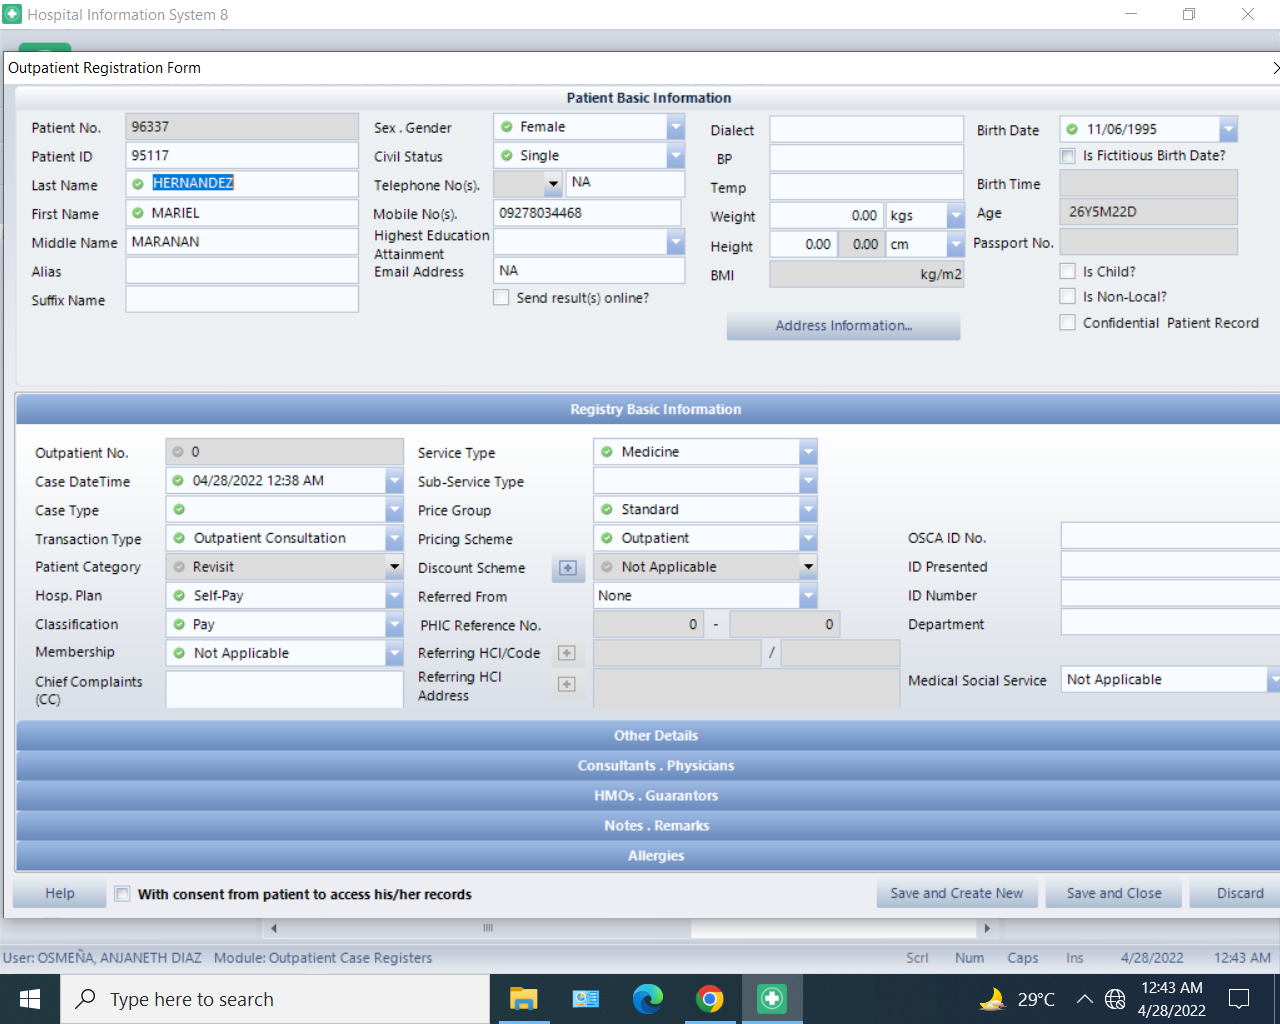The image size is (1280, 1024).
Task: Expand the Weight unit kgs dropdown
Action: (x=955, y=216)
